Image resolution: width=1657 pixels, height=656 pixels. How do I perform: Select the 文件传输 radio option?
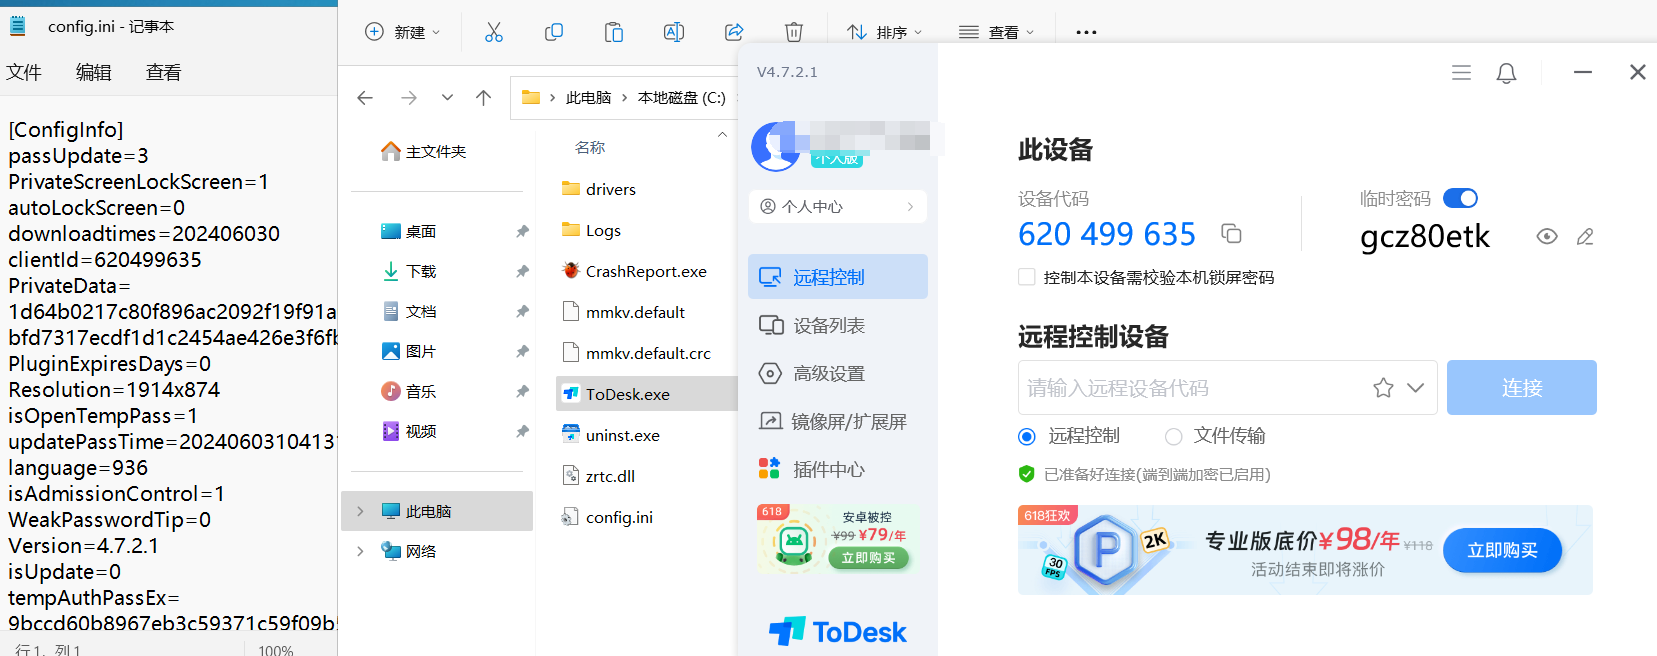(x=1174, y=436)
